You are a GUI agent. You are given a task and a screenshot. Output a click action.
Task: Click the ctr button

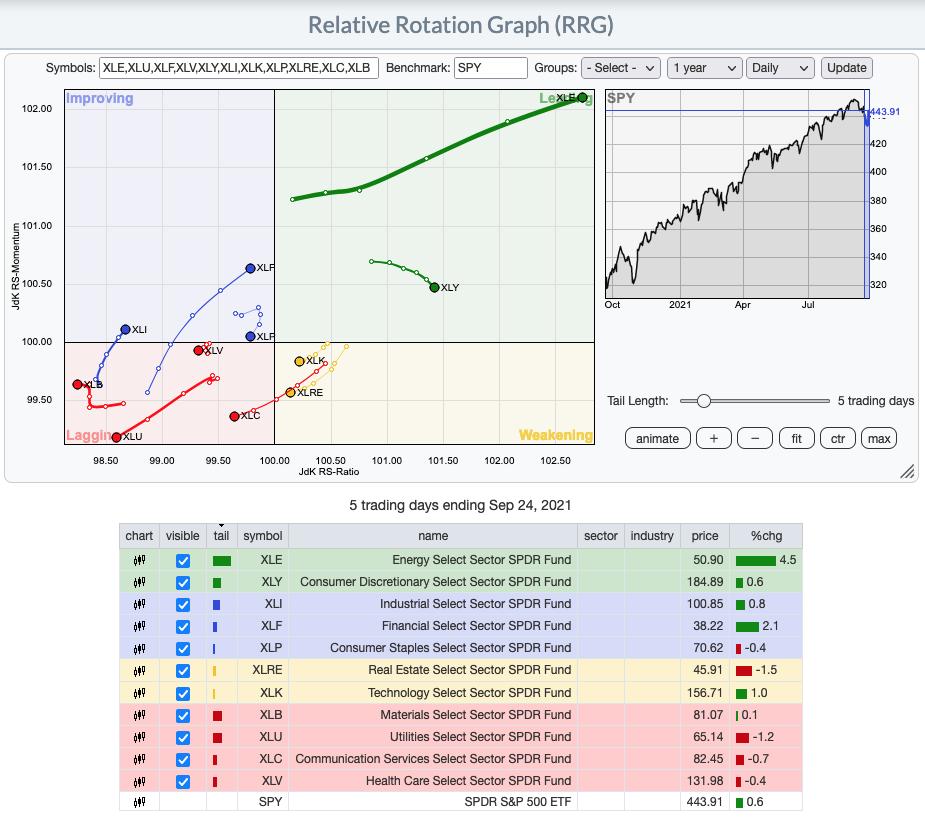[x=838, y=438]
